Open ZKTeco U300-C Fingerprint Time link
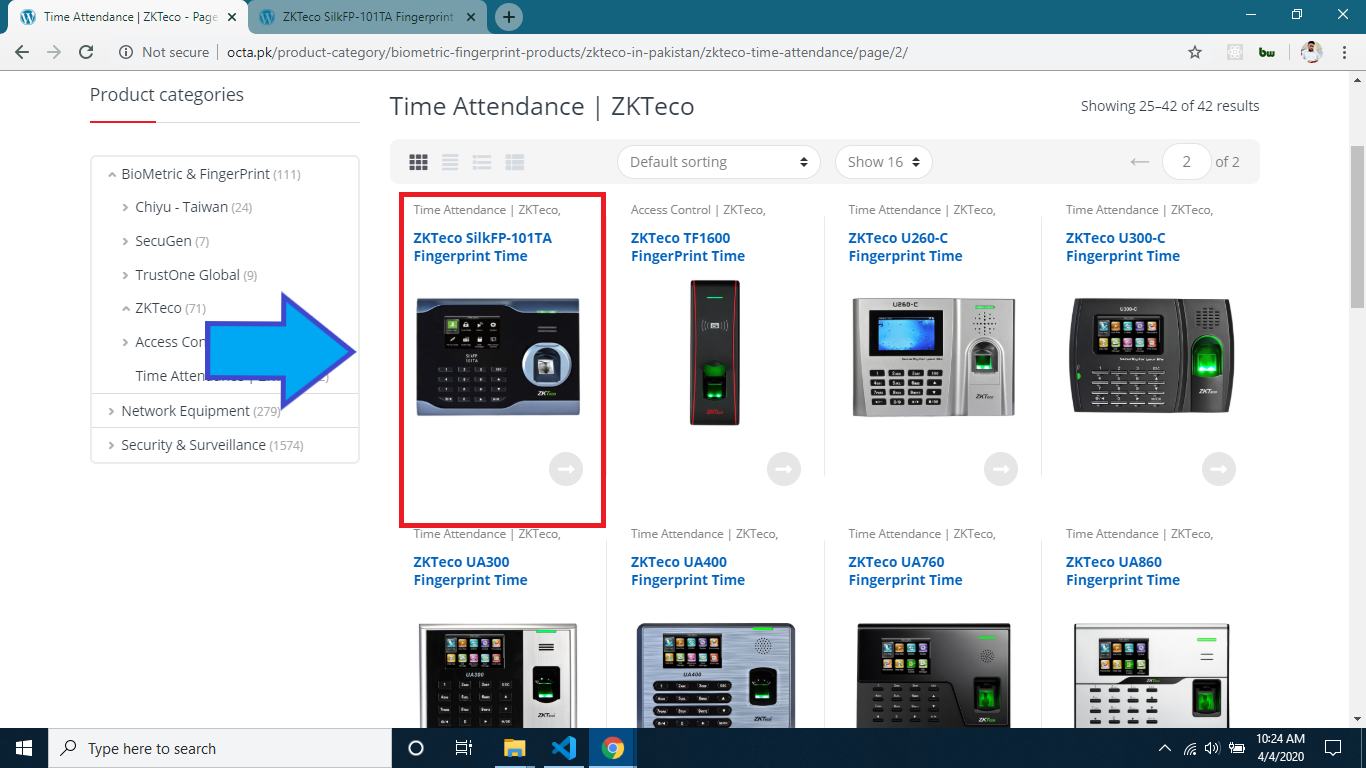The image size is (1366, 768). pyautogui.click(x=1123, y=247)
